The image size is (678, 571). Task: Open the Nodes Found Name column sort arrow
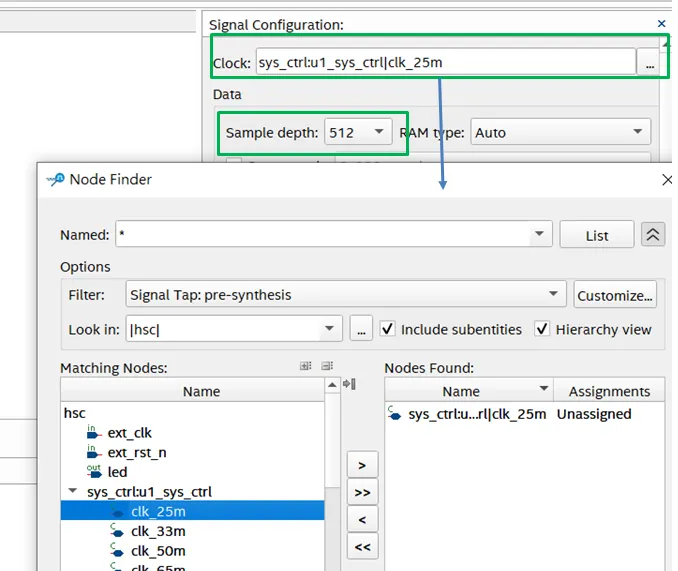click(x=544, y=388)
